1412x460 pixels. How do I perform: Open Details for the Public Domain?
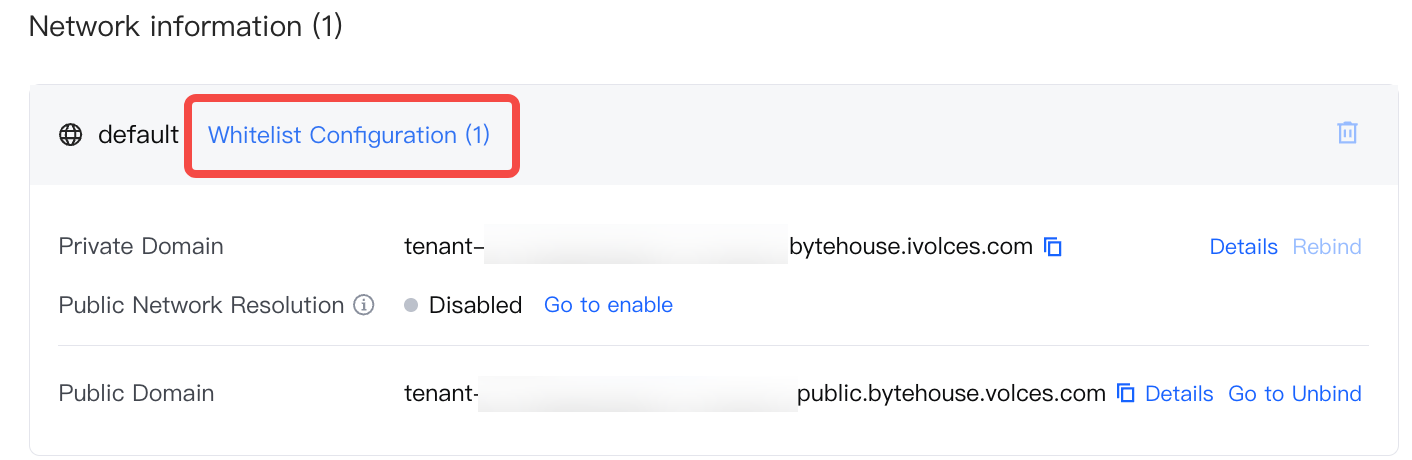tap(1179, 394)
